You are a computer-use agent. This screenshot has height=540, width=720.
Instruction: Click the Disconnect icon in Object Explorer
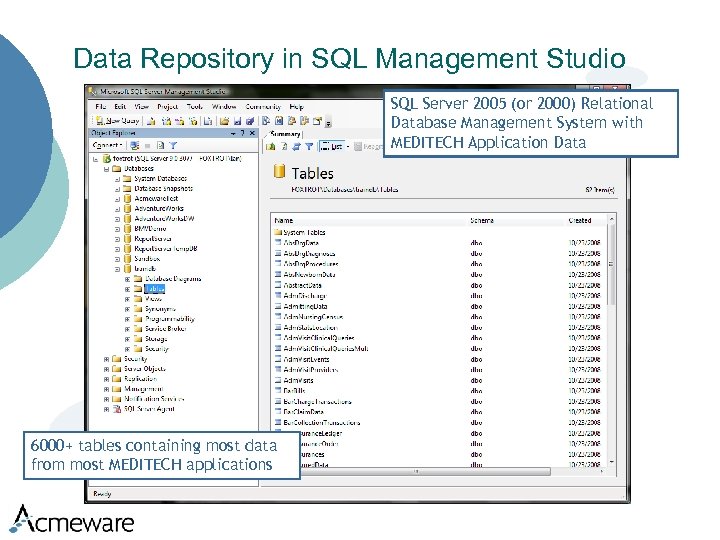(x=135, y=145)
